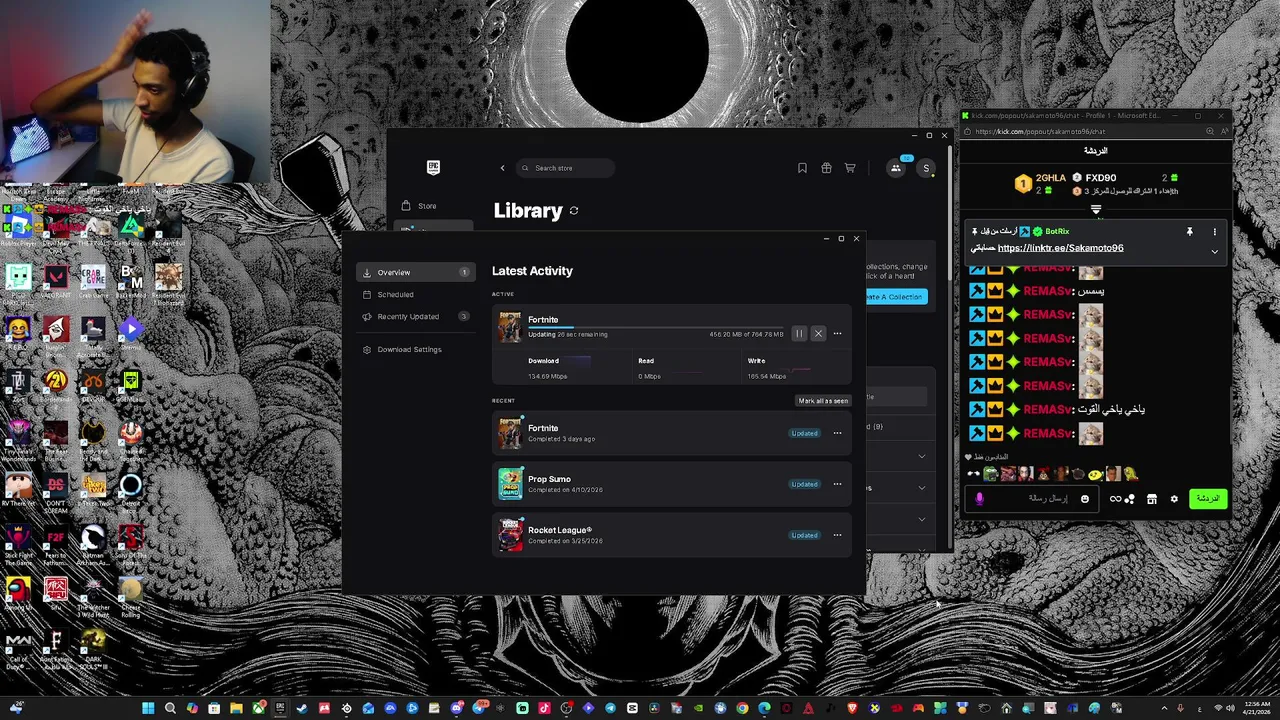Open File Explorer from the taskbar

[236, 709]
